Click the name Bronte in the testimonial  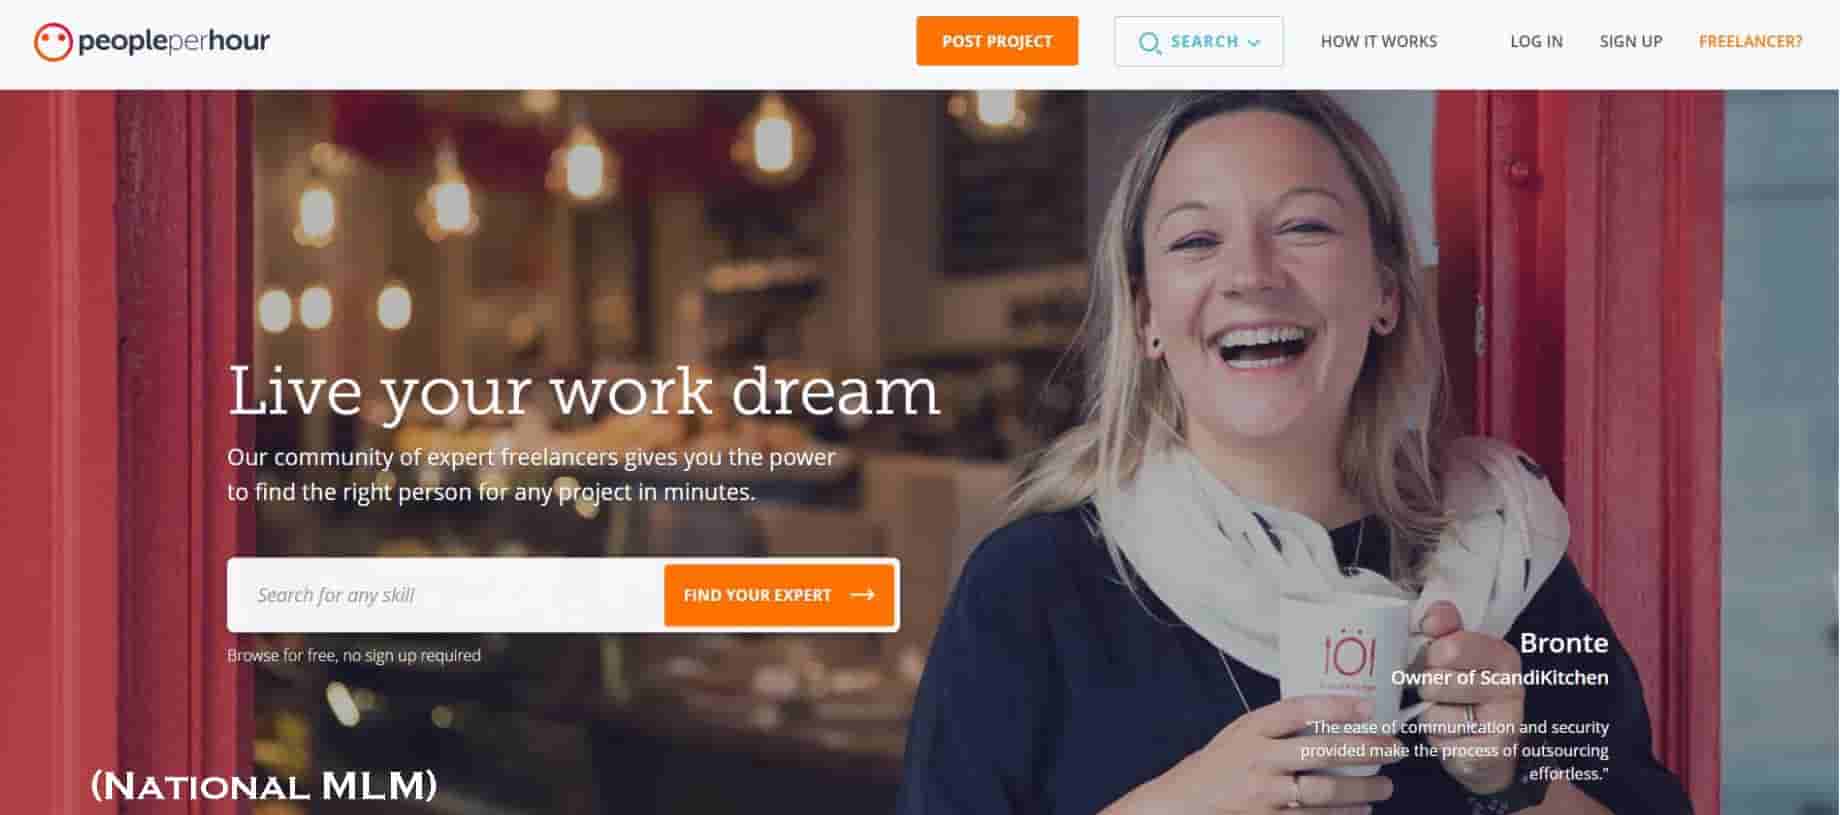(x=1564, y=643)
